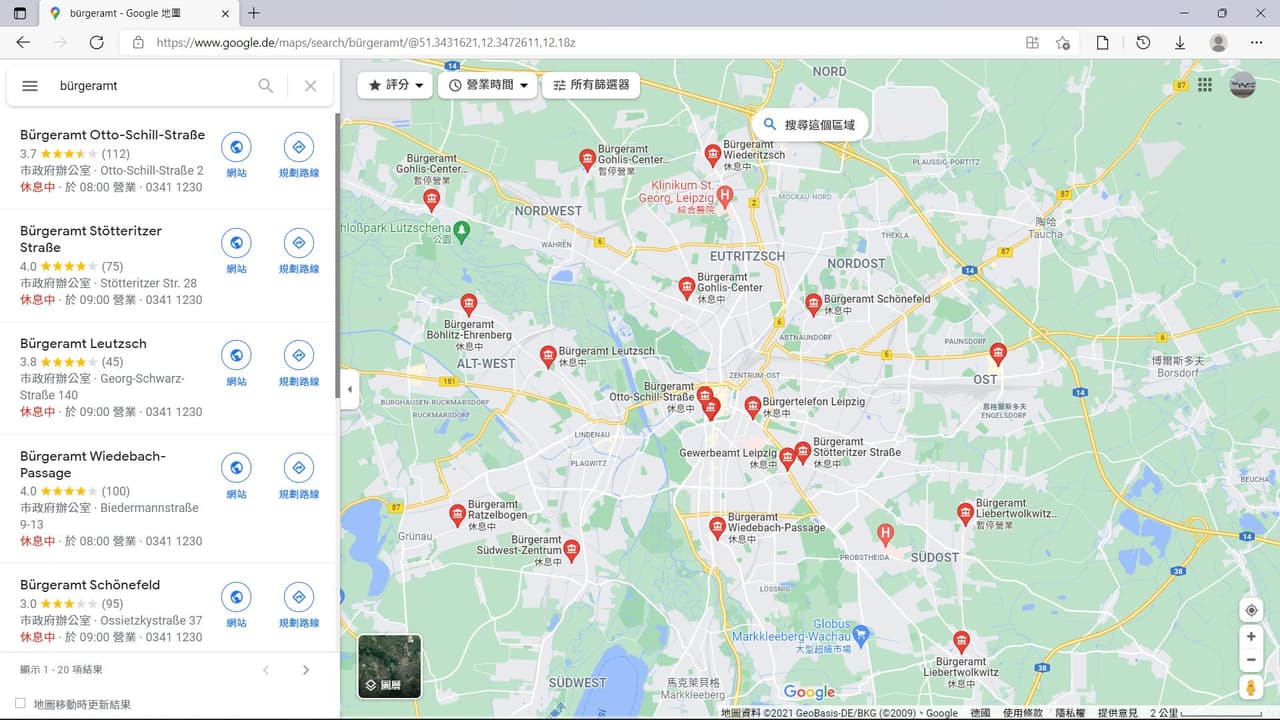Clear the bürgeramt search text
This screenshot has width=1280, height=720.
310,86
